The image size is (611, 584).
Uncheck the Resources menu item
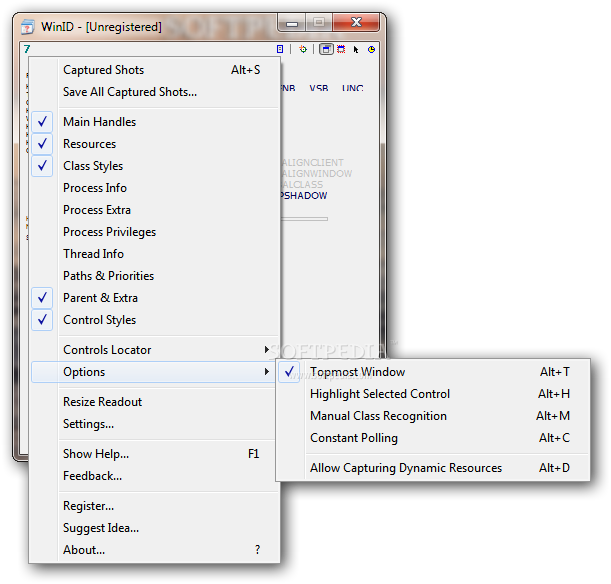click(155, 144)
